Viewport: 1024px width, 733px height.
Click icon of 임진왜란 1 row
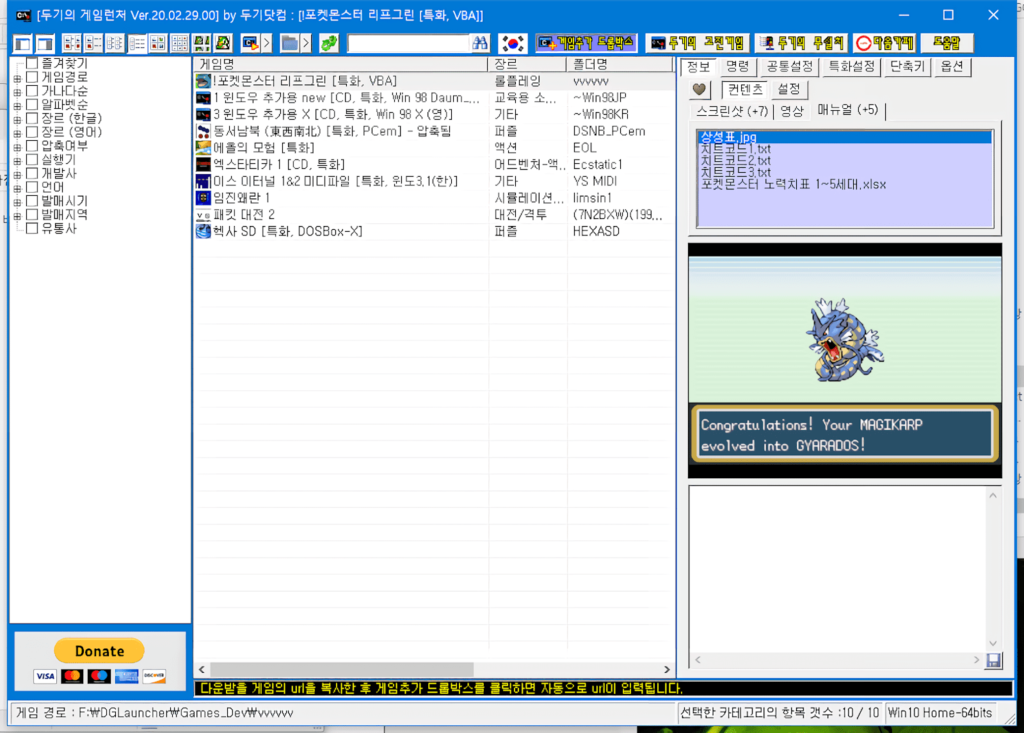point(203,197)
